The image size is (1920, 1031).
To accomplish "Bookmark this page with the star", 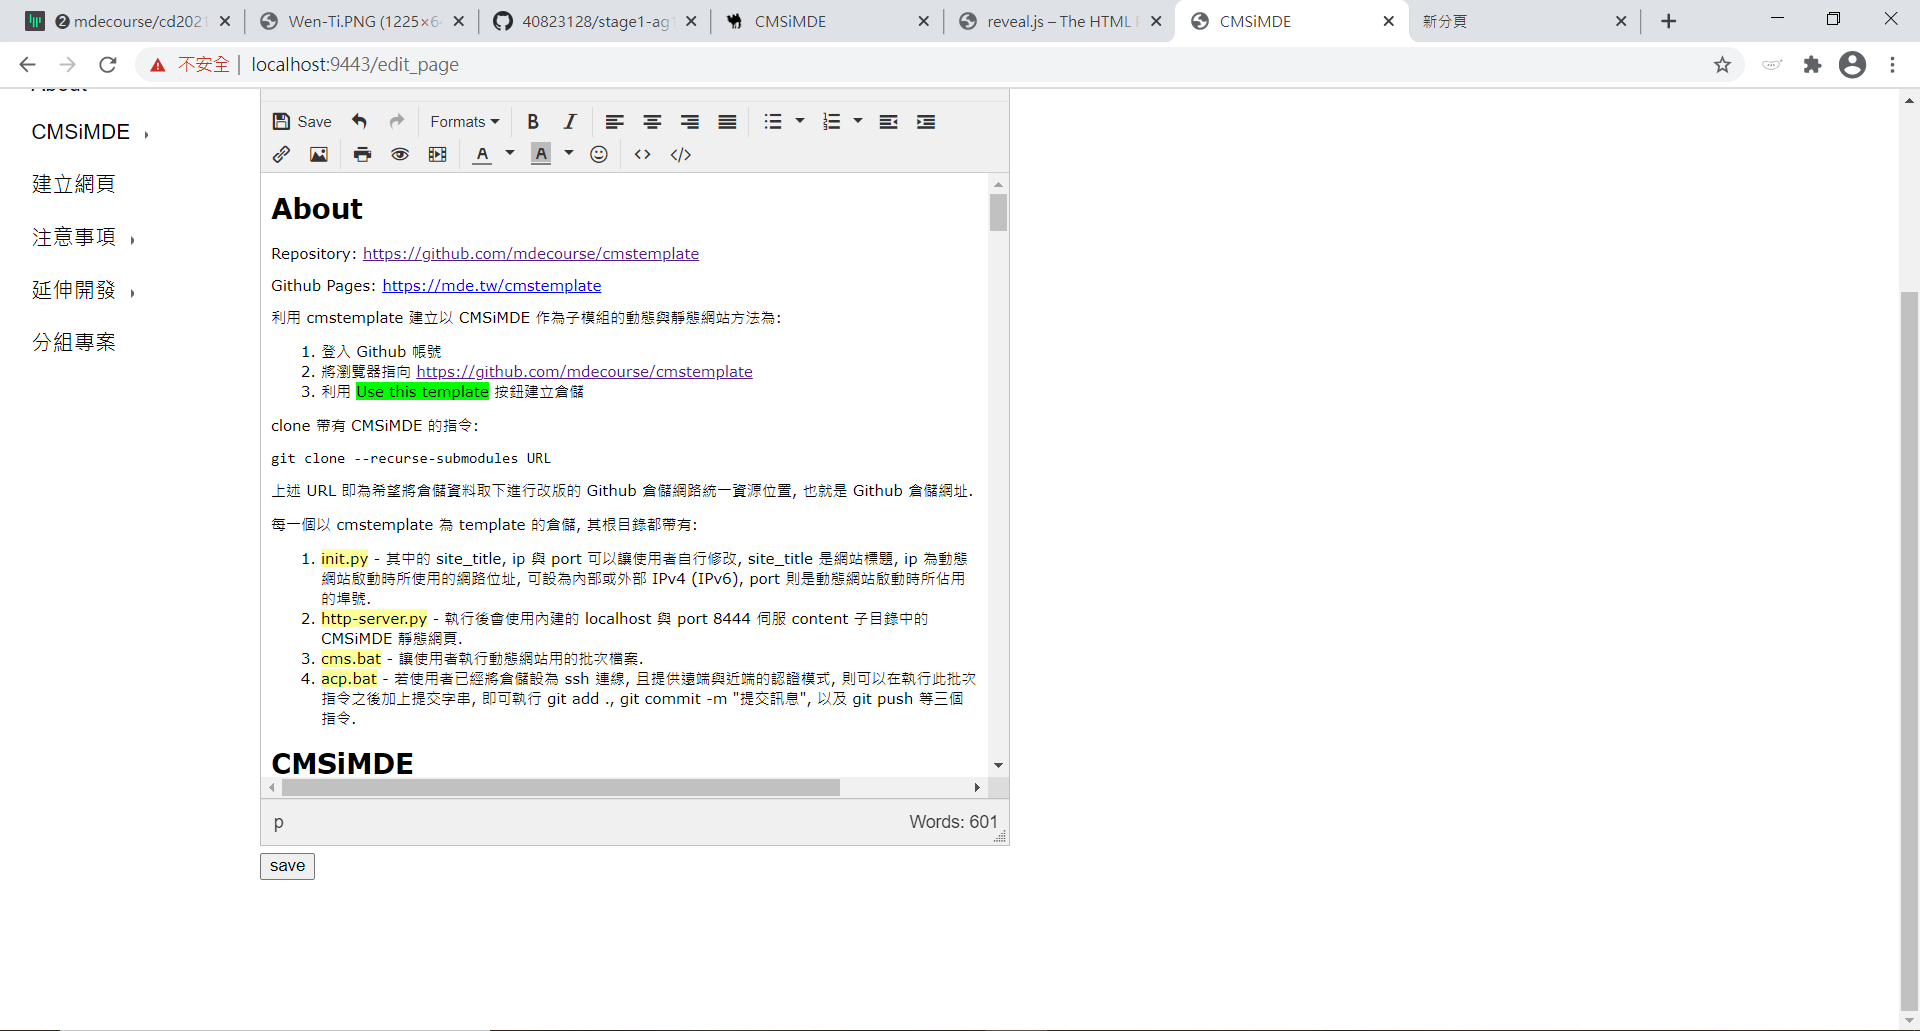I will click(1722, 65).
